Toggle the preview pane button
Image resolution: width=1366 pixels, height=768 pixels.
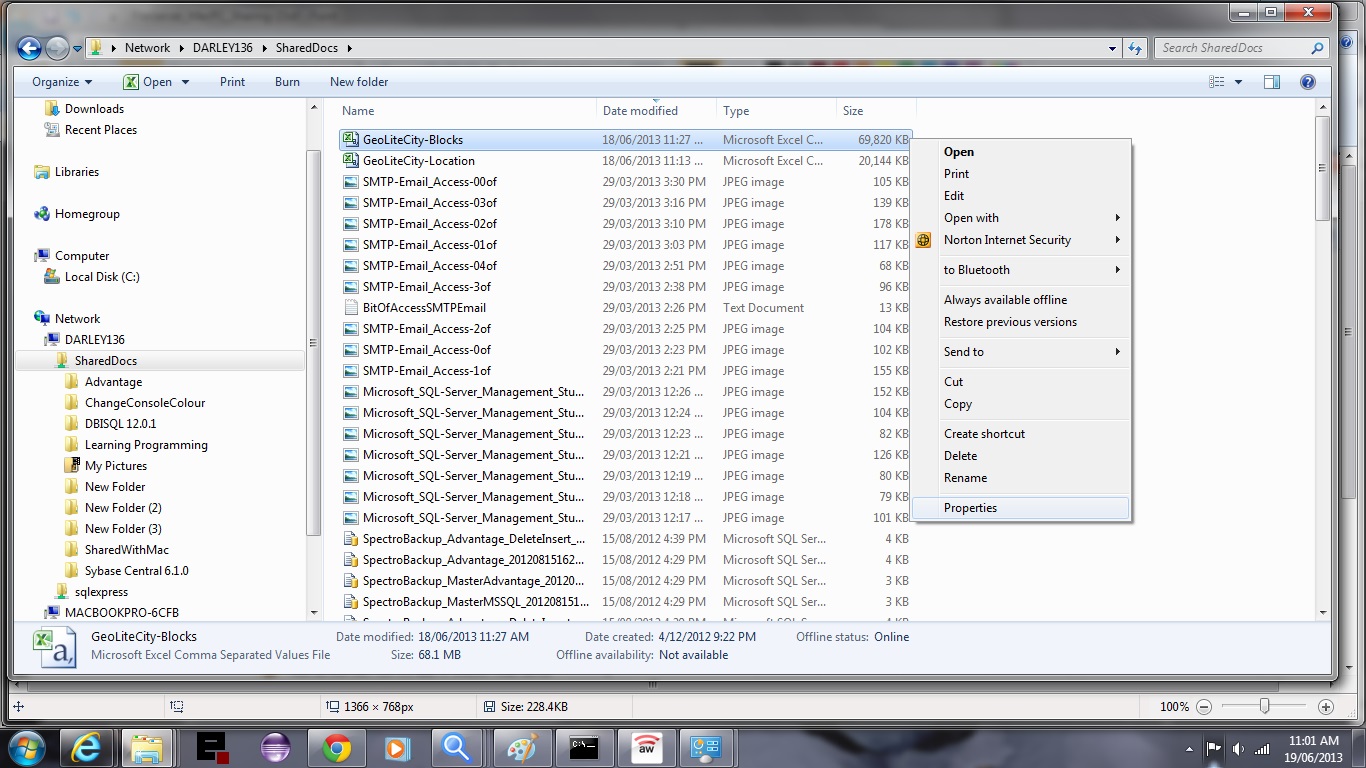[x=1272, y=82]
